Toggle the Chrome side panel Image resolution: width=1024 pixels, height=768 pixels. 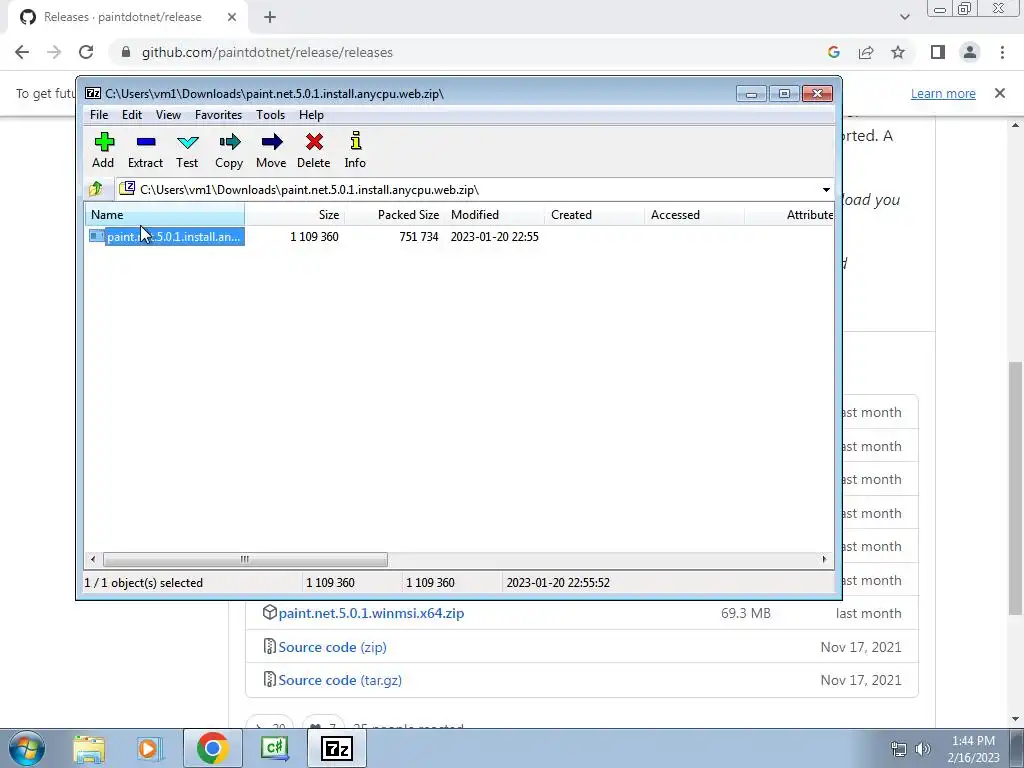(x=938, y=52)
